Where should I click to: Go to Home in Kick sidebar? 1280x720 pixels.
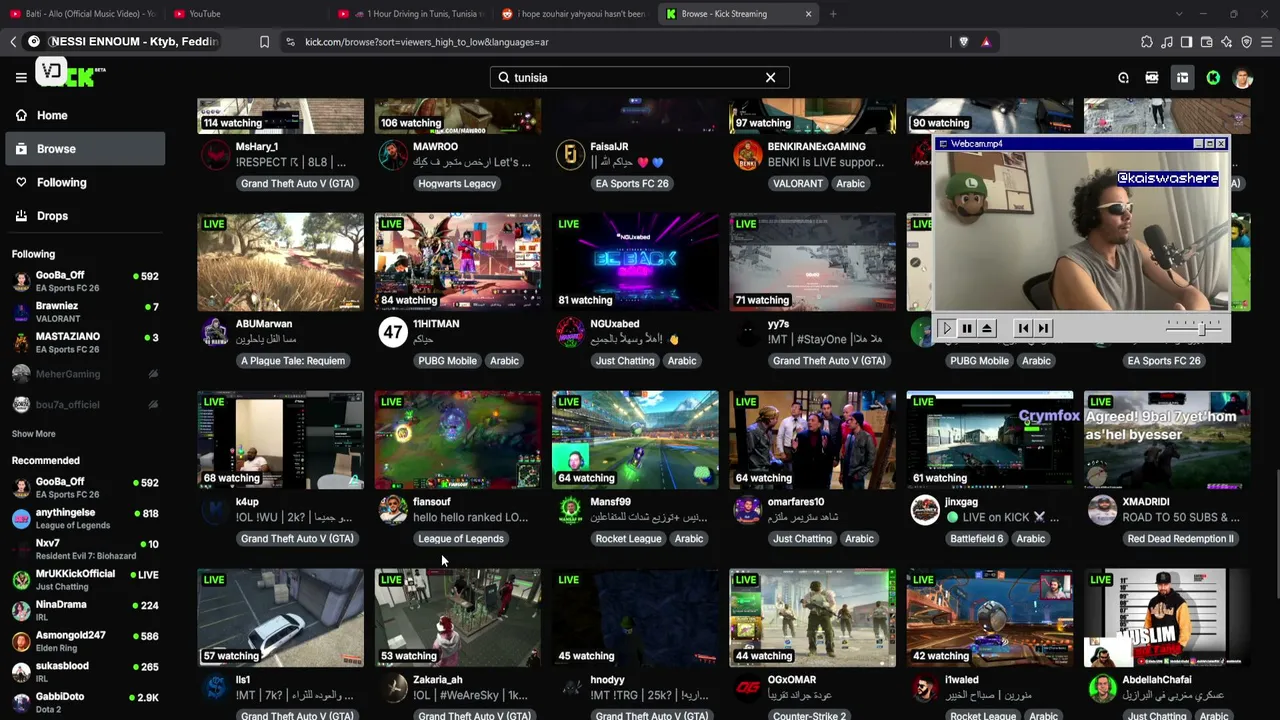click(85, 115)
